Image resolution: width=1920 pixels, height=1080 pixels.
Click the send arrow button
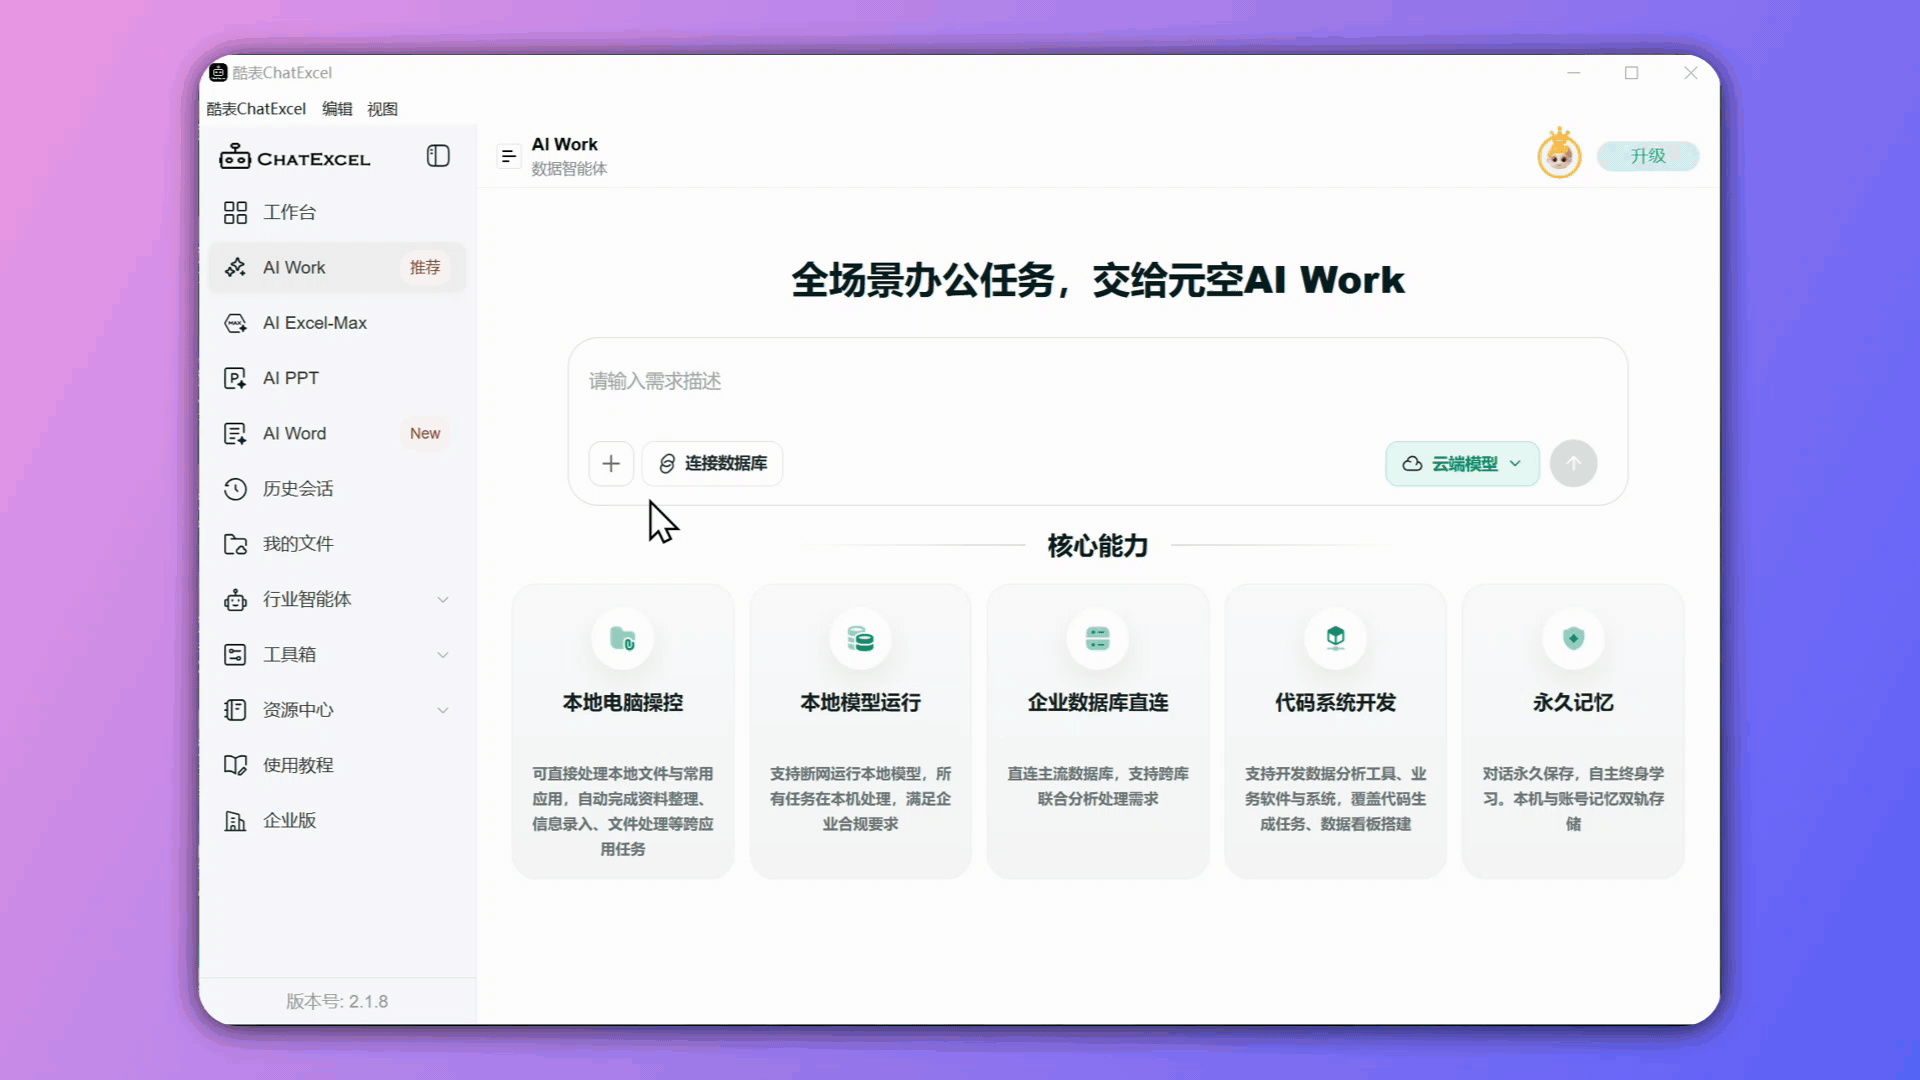tap(1573, 464)
